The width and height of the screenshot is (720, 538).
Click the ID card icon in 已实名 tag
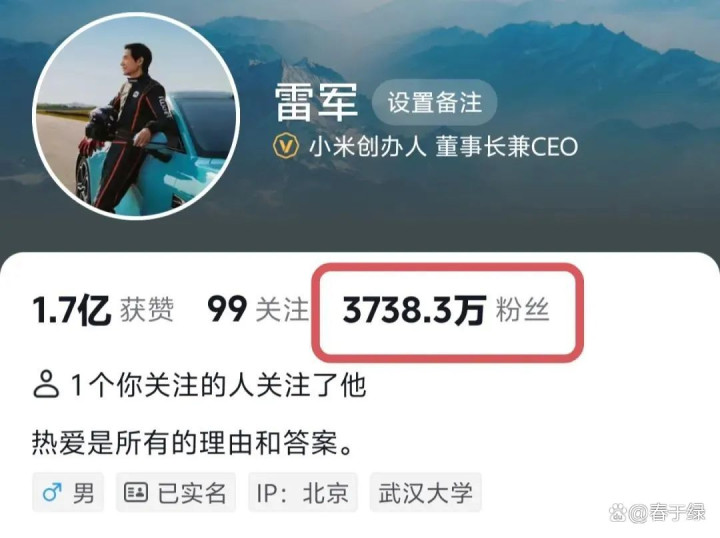click(136, 492)
